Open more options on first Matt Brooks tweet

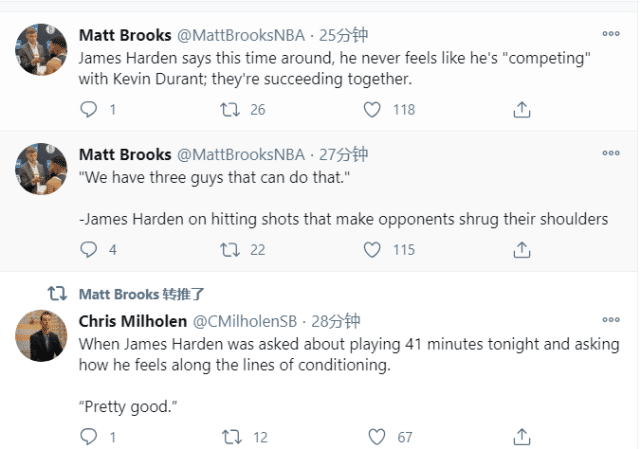coord(610,35)
